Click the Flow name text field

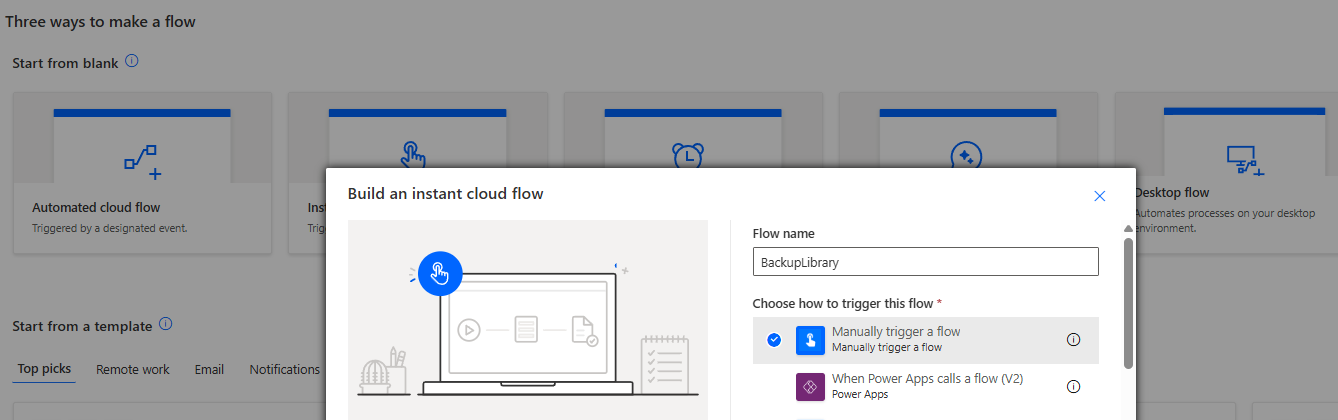pyautogui.click(x=925, y=262)
